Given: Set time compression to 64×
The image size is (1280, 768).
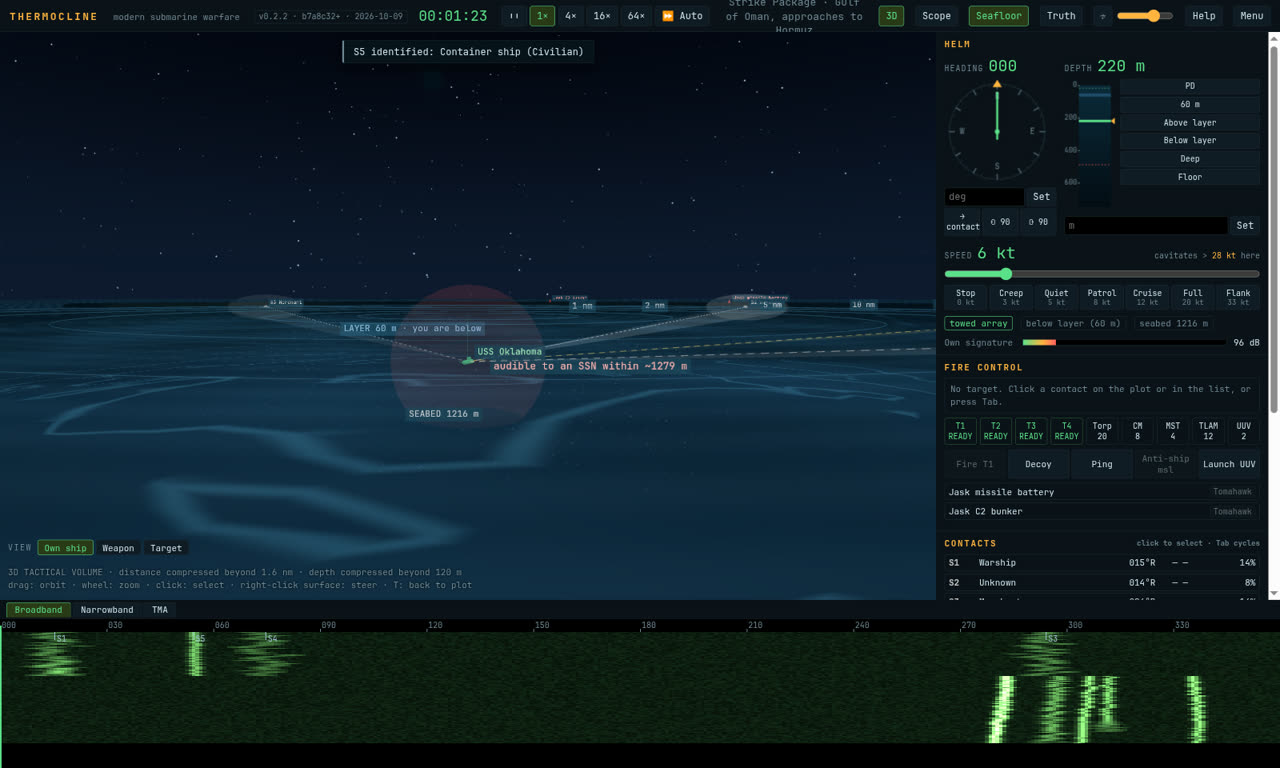Looking at the screenshot, I should (x=636, y=16).
